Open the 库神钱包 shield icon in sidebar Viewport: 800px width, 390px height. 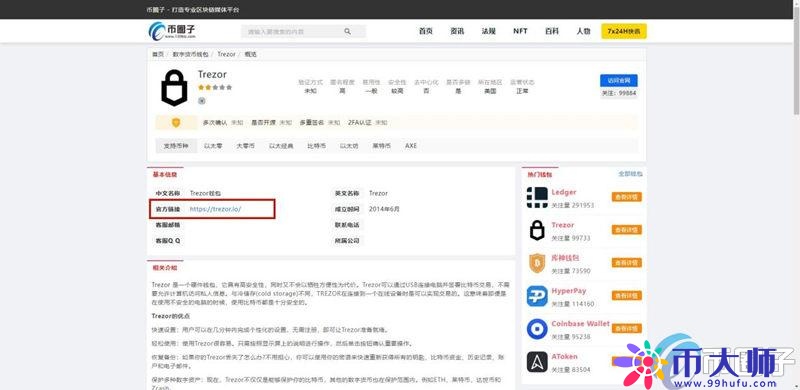(537, 263)
